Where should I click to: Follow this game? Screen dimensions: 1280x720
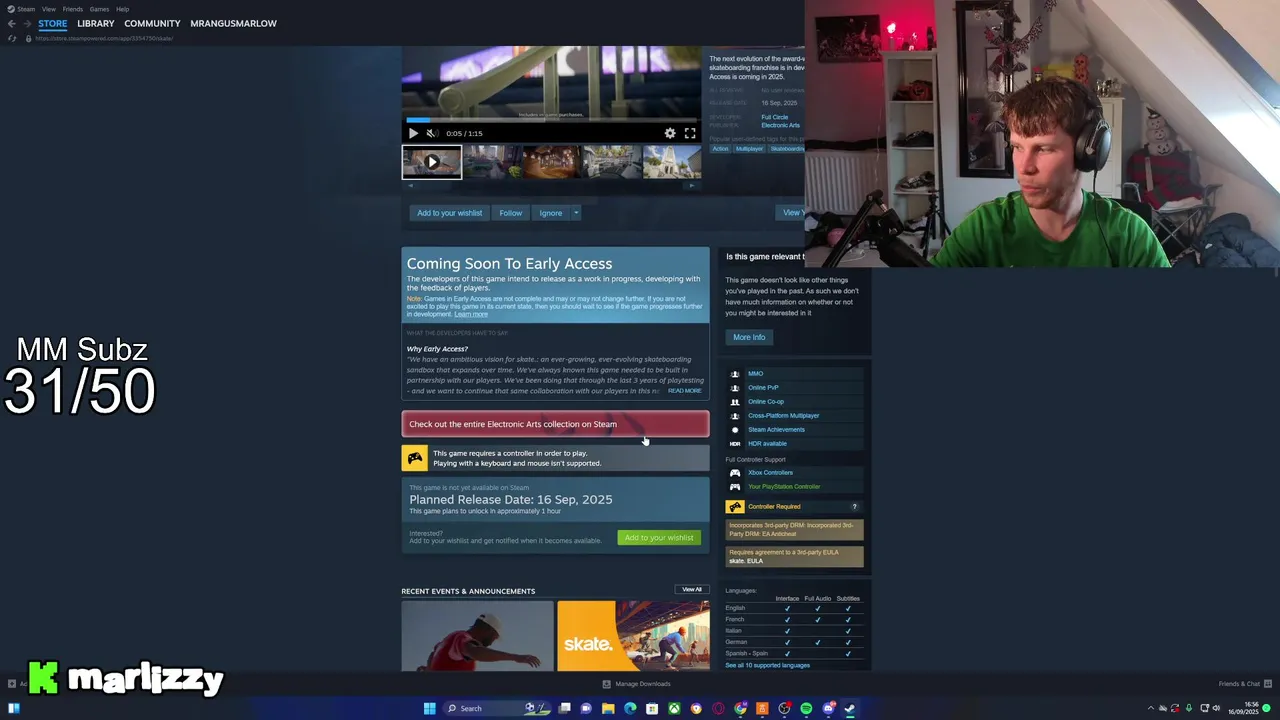click(511, 213)
